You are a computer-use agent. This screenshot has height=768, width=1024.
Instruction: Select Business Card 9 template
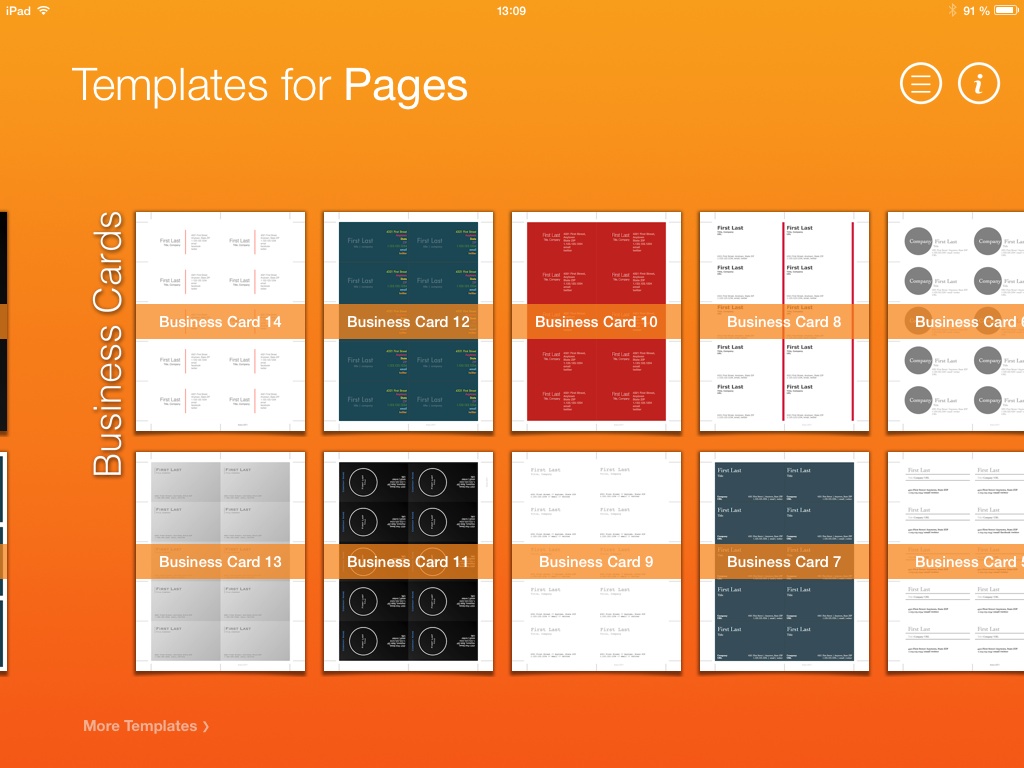[x=596, y=561]
